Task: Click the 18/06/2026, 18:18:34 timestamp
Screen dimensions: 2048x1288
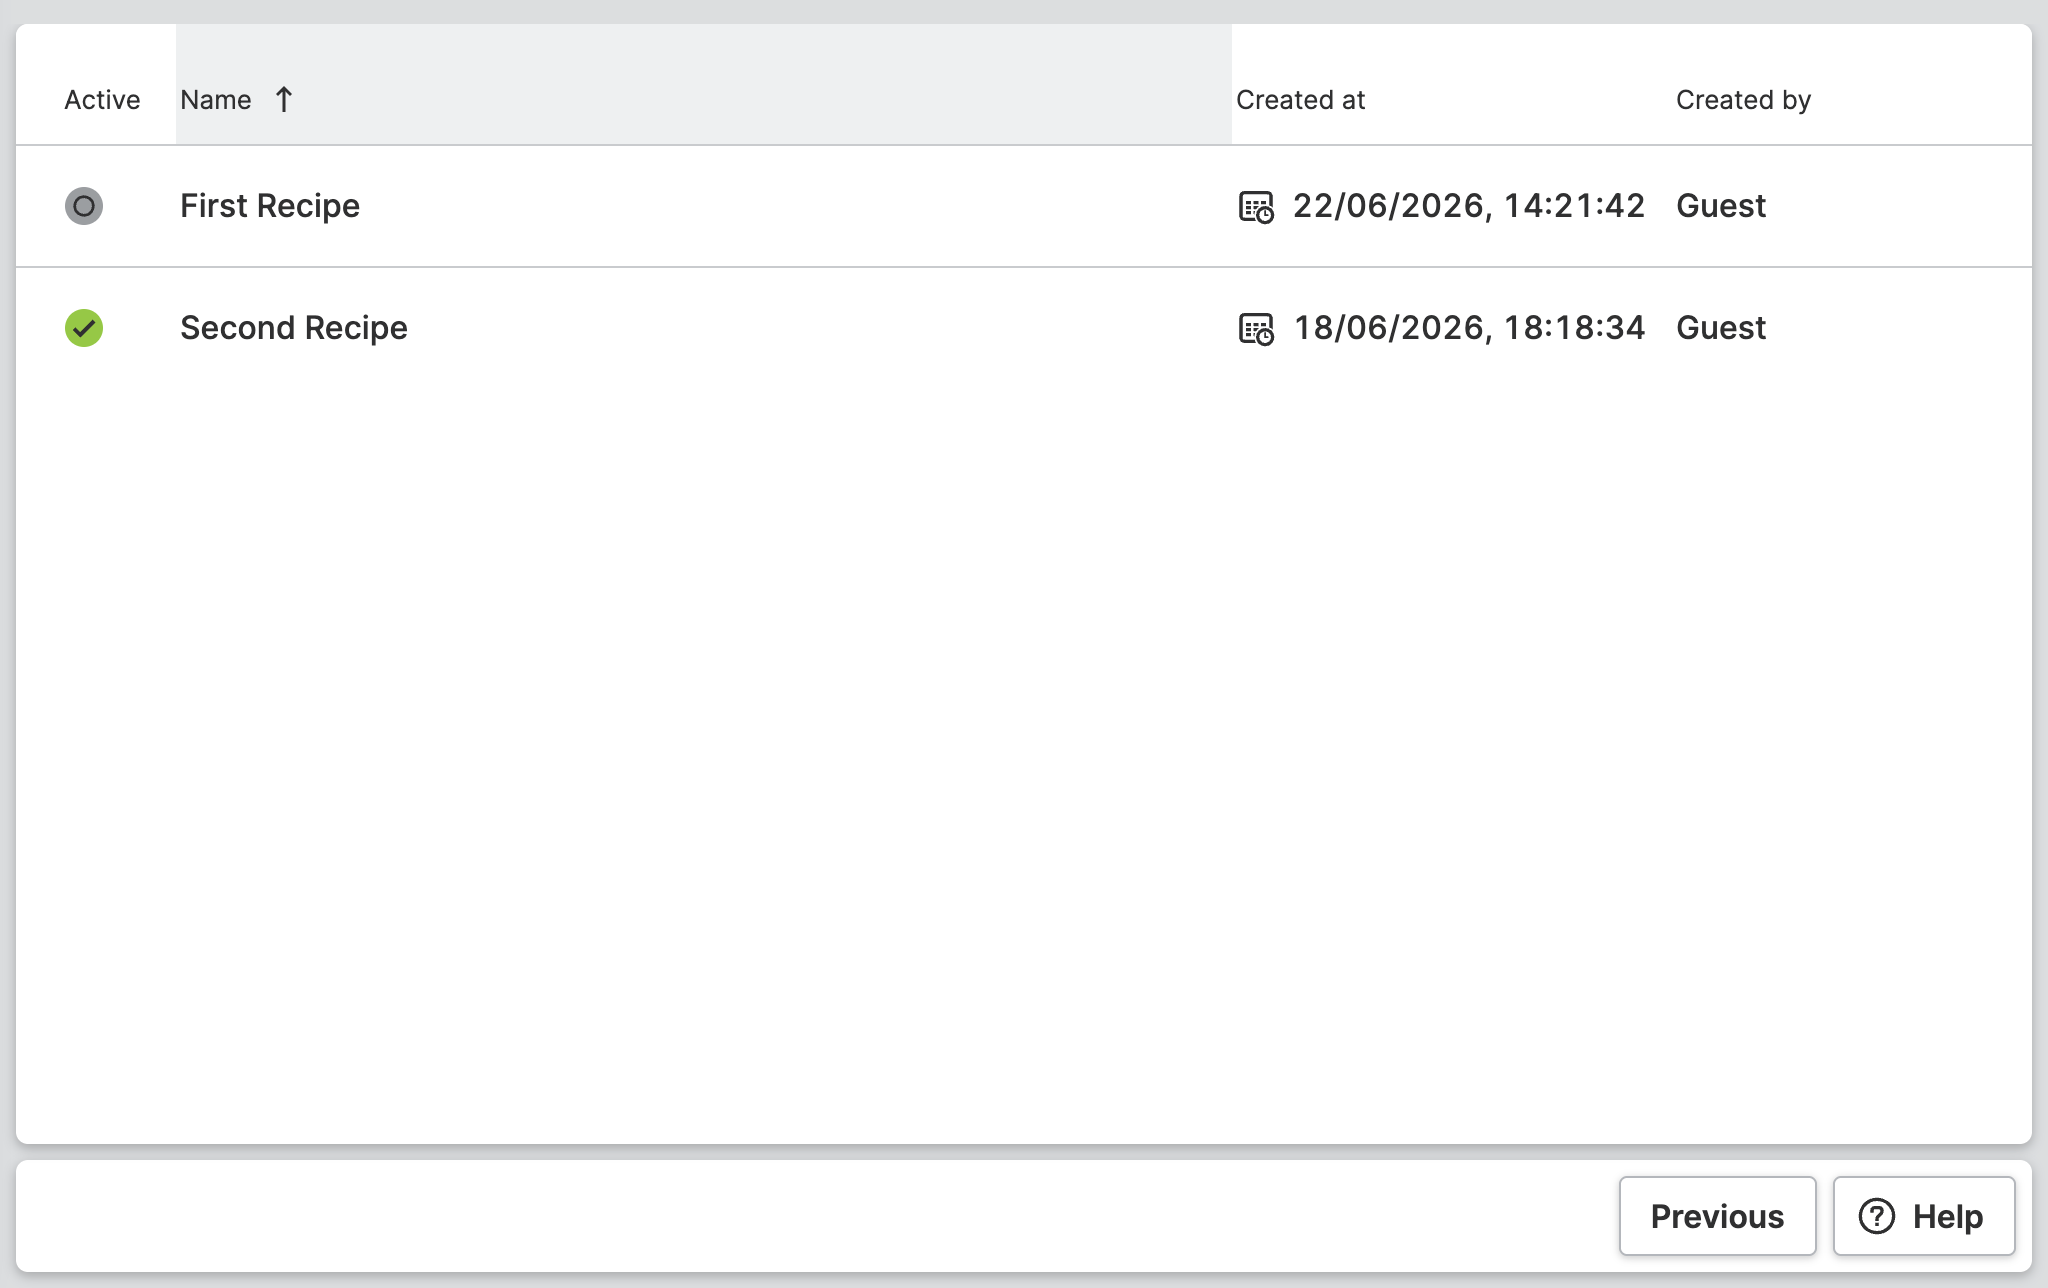Action: [1469, 328]
